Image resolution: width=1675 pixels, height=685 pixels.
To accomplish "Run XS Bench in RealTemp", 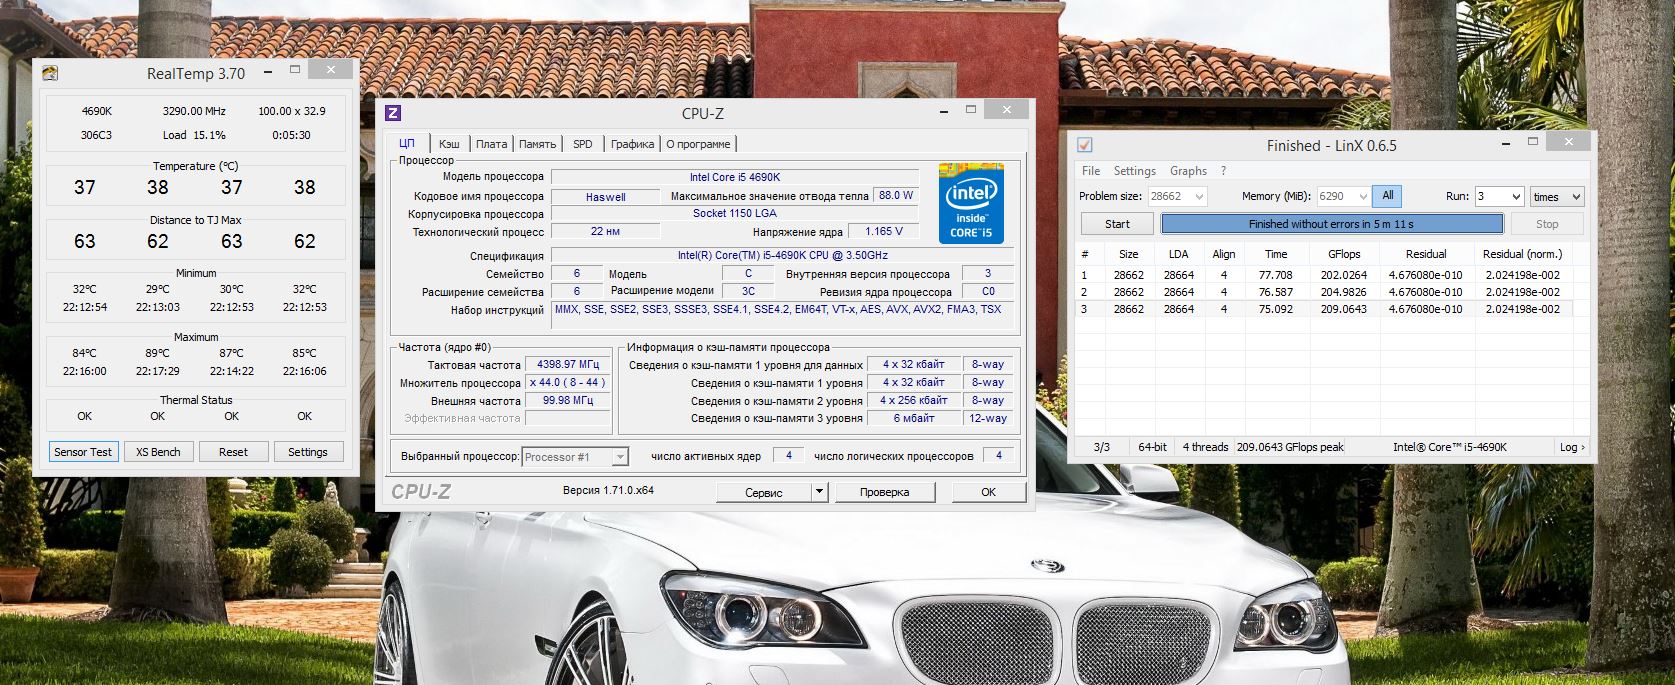I will [x=158, y=452].
